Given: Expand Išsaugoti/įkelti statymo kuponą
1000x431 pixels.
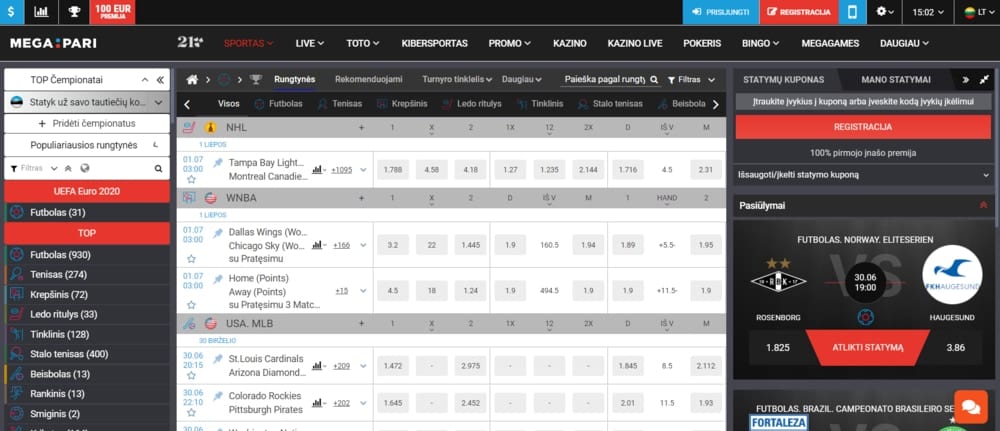Looking at the screenshot, I should click(x=862, y=174).
